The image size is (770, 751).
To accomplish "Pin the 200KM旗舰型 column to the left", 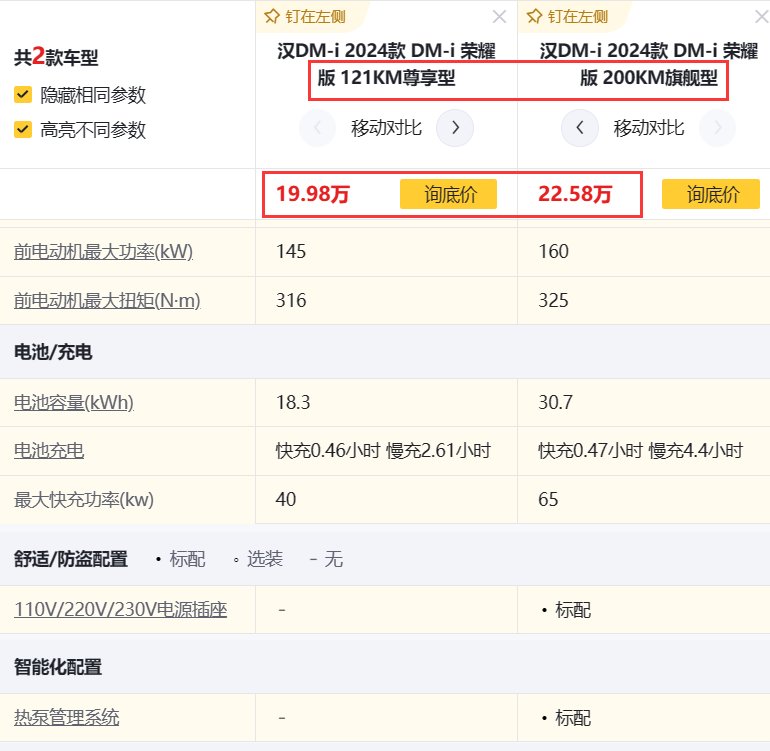I will pos(569,17).
